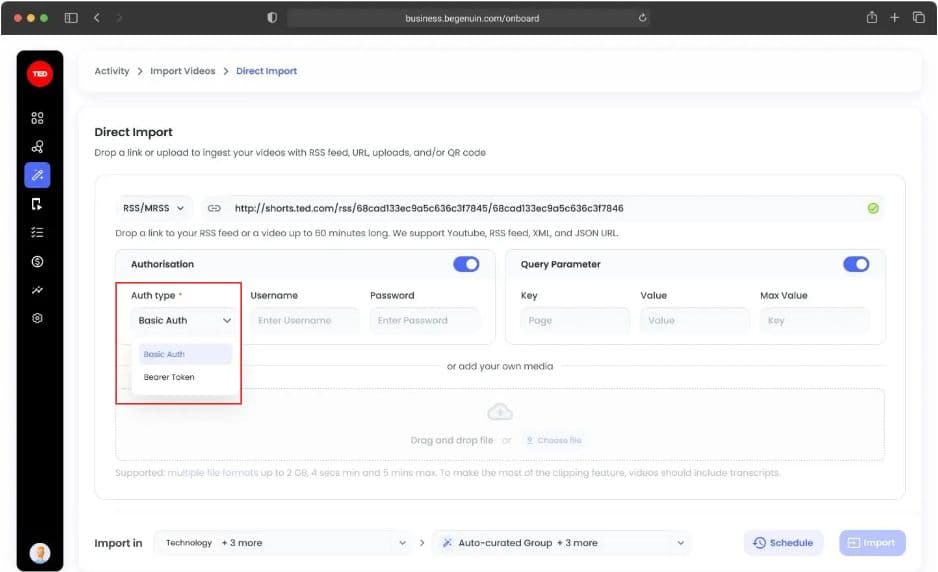This screenshot has width=938, height=572.
Task: Select the highlighted magic pen icon in sidebar
Action: tap(37, 175)
